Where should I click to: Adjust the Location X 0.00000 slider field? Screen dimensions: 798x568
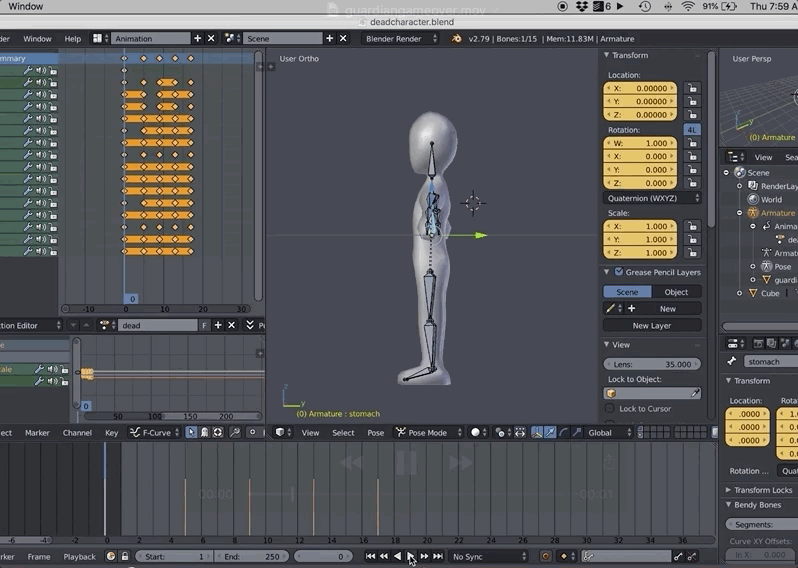pyautogui.click(x=640, y=88)
